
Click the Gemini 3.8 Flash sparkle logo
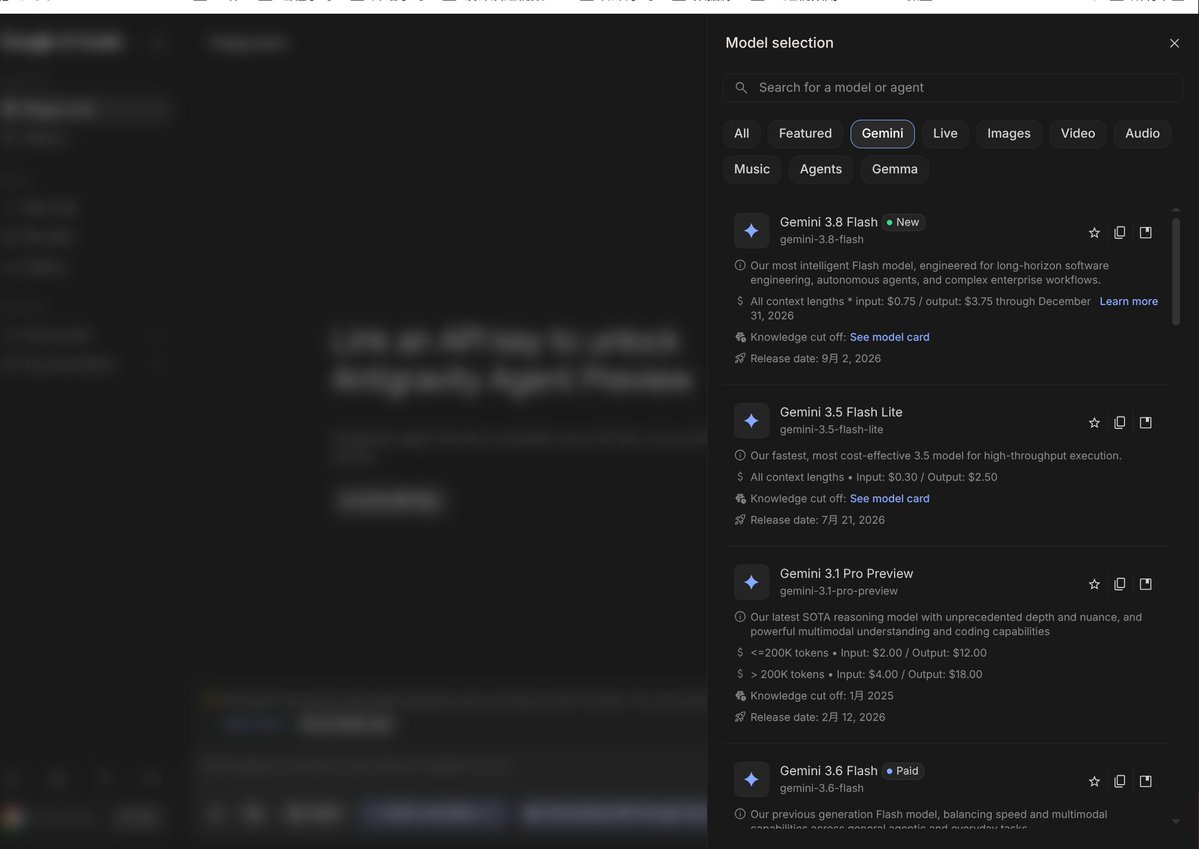(x=751, y=230)
